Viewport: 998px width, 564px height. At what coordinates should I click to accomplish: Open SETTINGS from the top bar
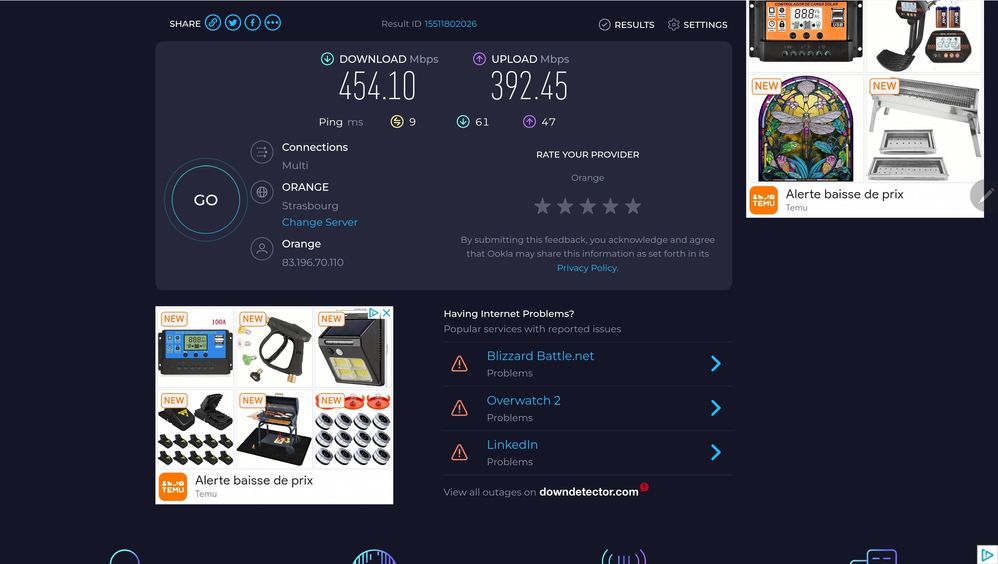[697, 24]
